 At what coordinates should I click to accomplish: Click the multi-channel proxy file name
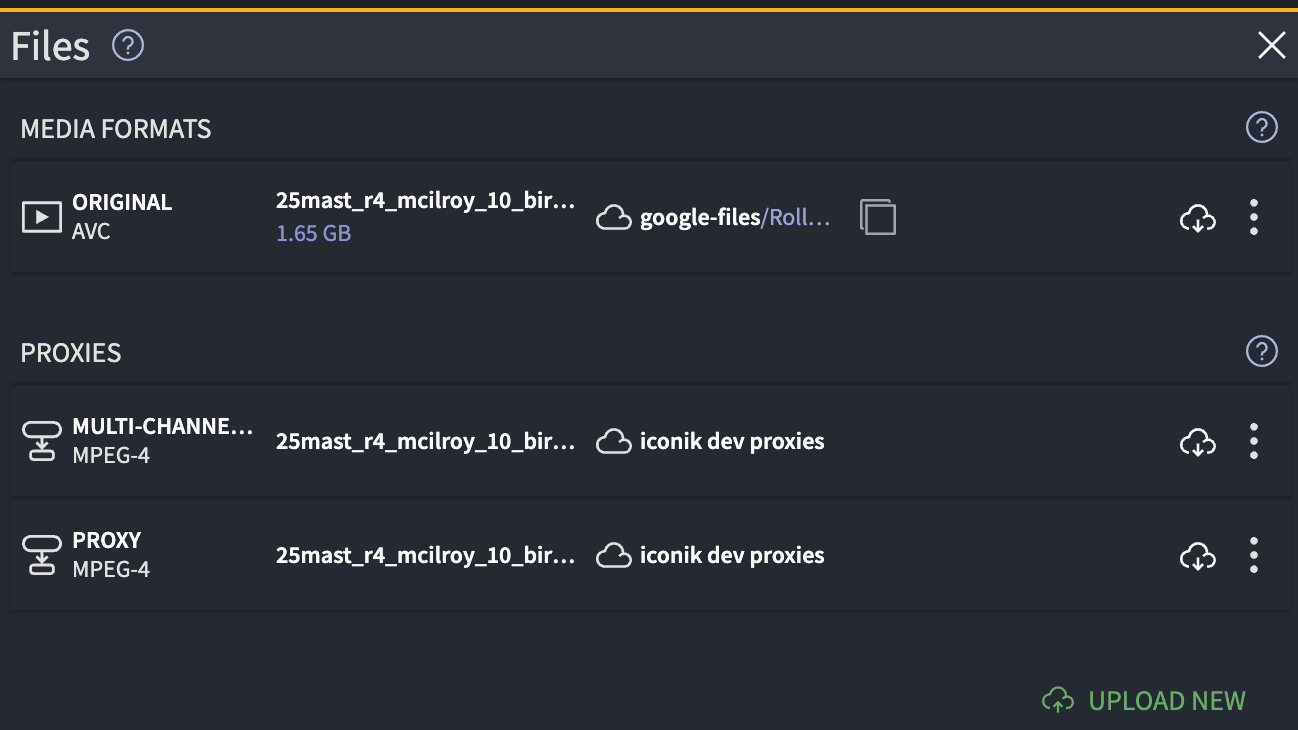tap(425, 441)
